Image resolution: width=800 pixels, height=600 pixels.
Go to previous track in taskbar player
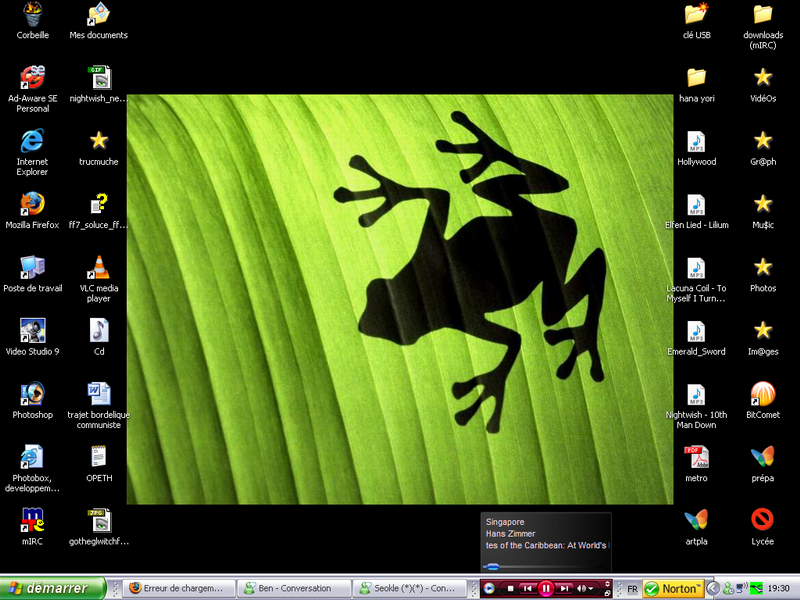point(528,589)
